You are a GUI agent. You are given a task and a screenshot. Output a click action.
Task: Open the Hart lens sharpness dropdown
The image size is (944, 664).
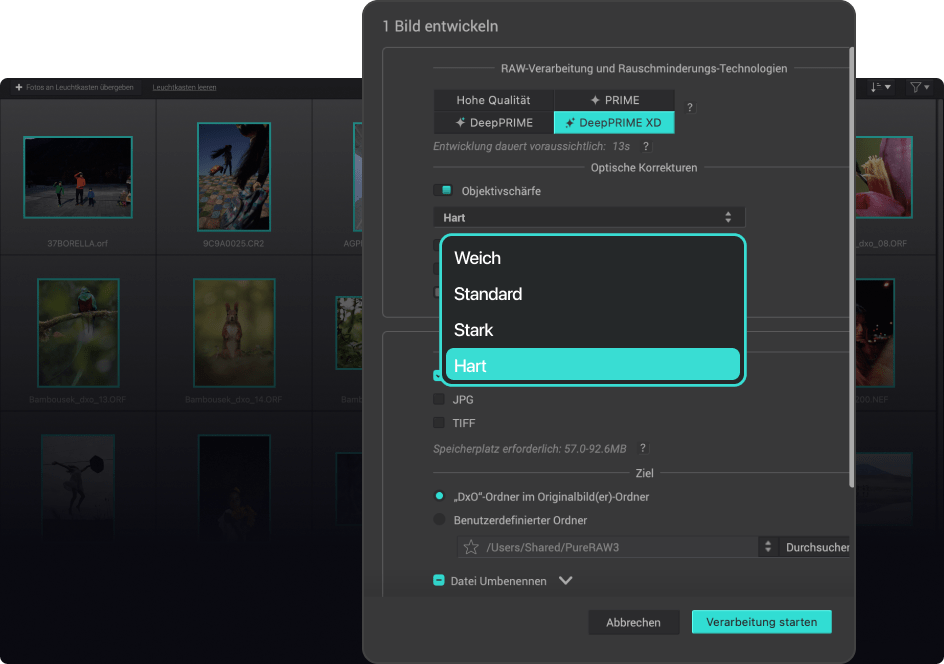click(x=589, y=217)
